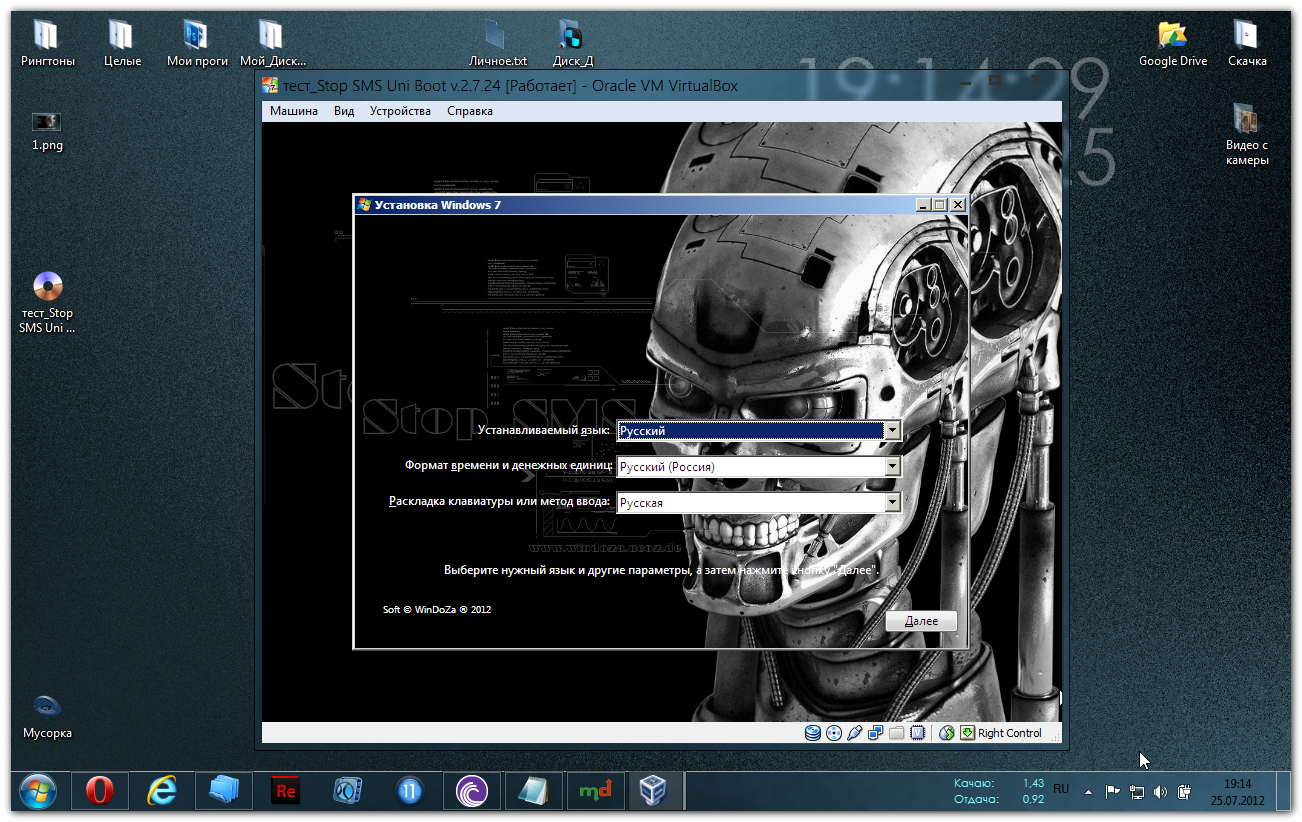Click the USB devices status icon
This screenshot has height=822, width=1302.
(854, 733)
